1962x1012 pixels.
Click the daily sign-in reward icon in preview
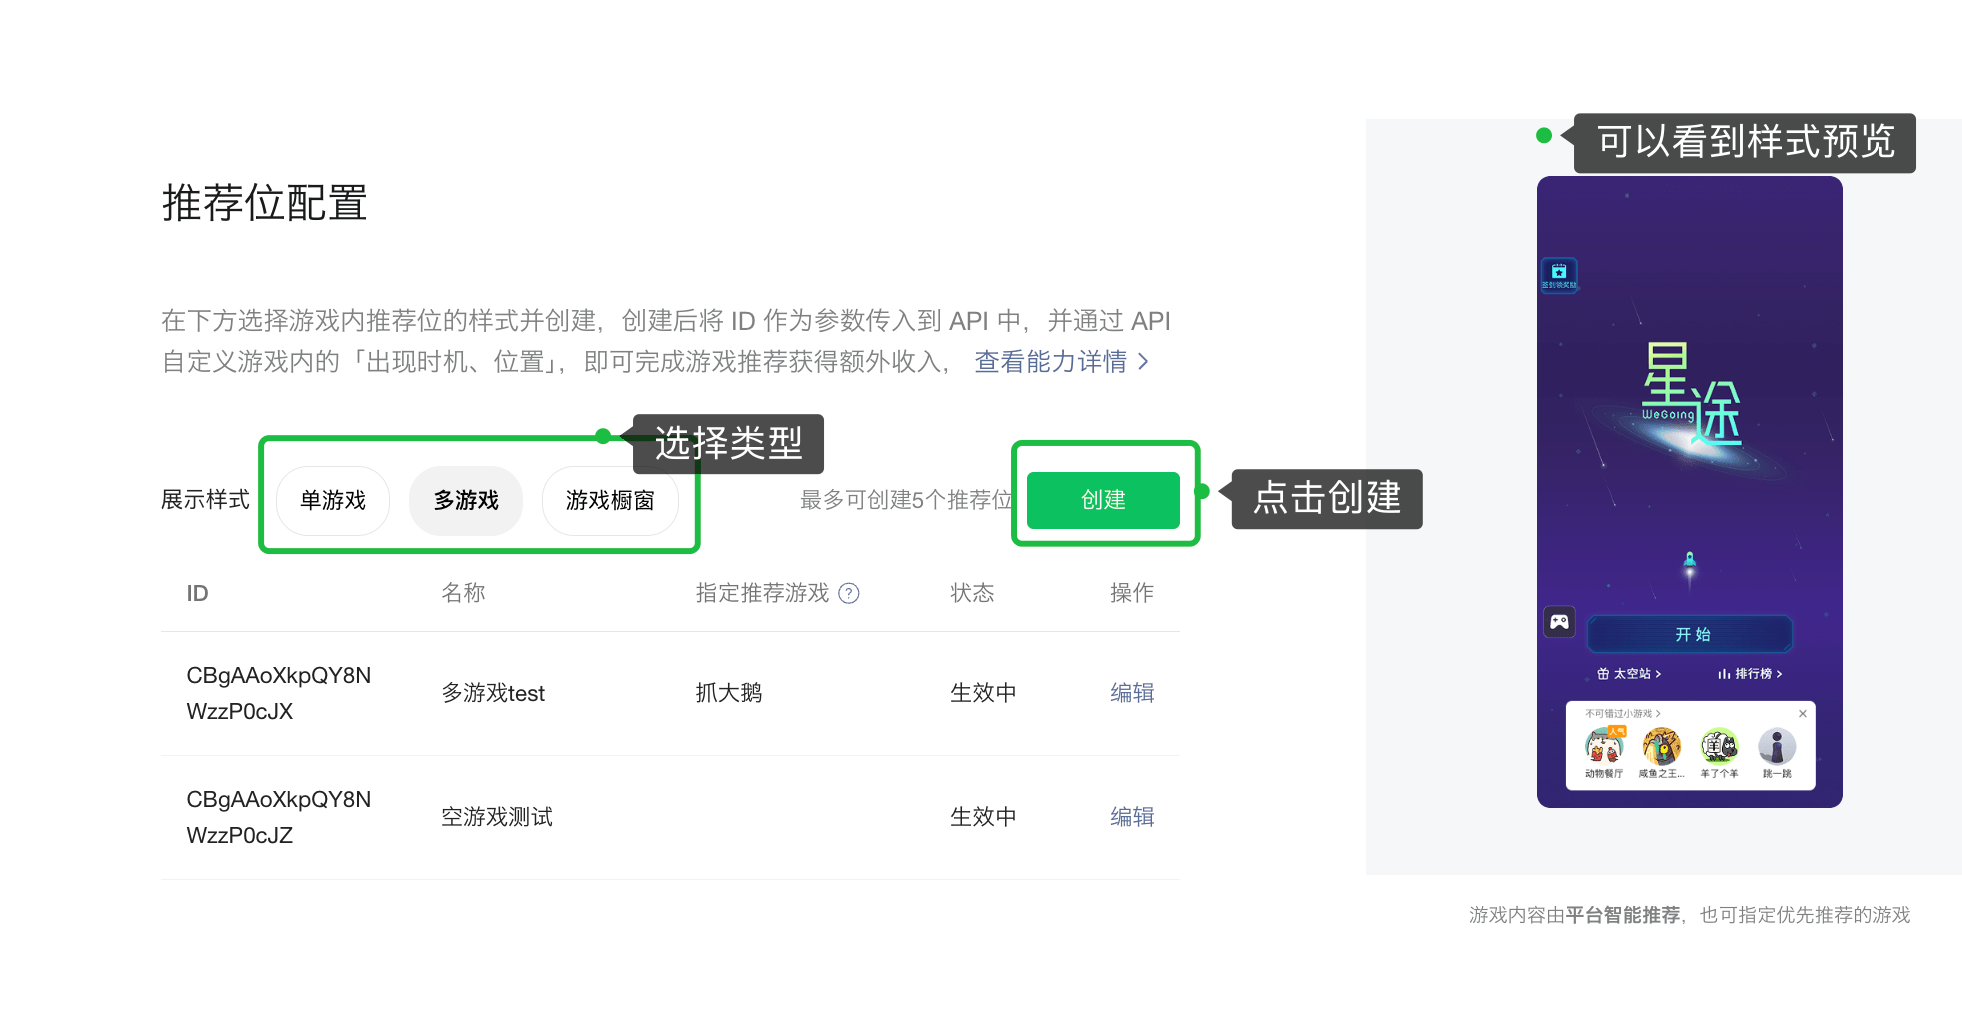point(1559,274)
